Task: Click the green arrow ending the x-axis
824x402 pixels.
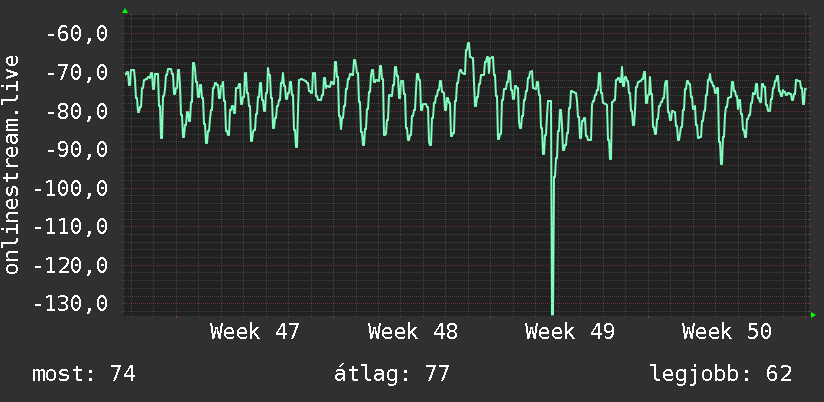Action: pyautogui.click(x=813, y=315)
